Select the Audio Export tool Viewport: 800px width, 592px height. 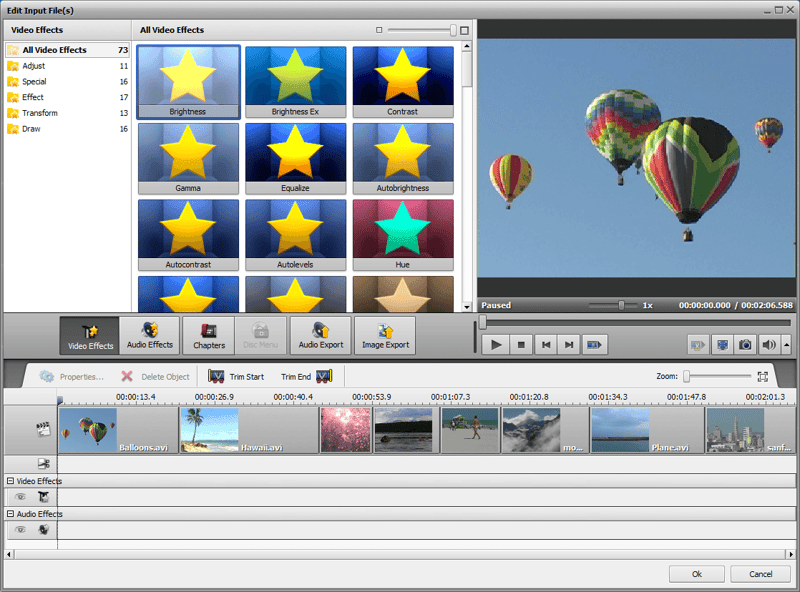coord(321,335)
